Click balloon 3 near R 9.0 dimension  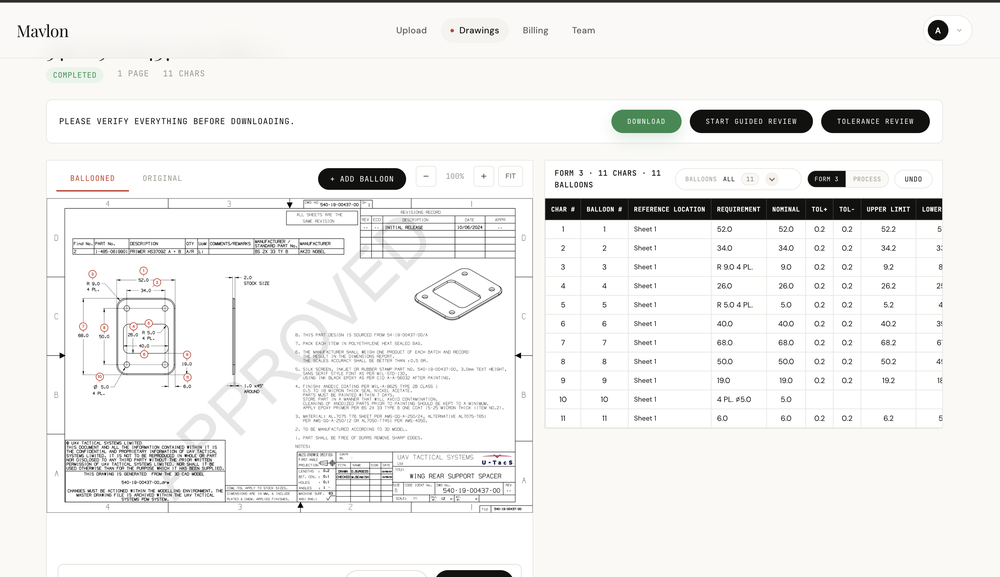coord(92,274)
